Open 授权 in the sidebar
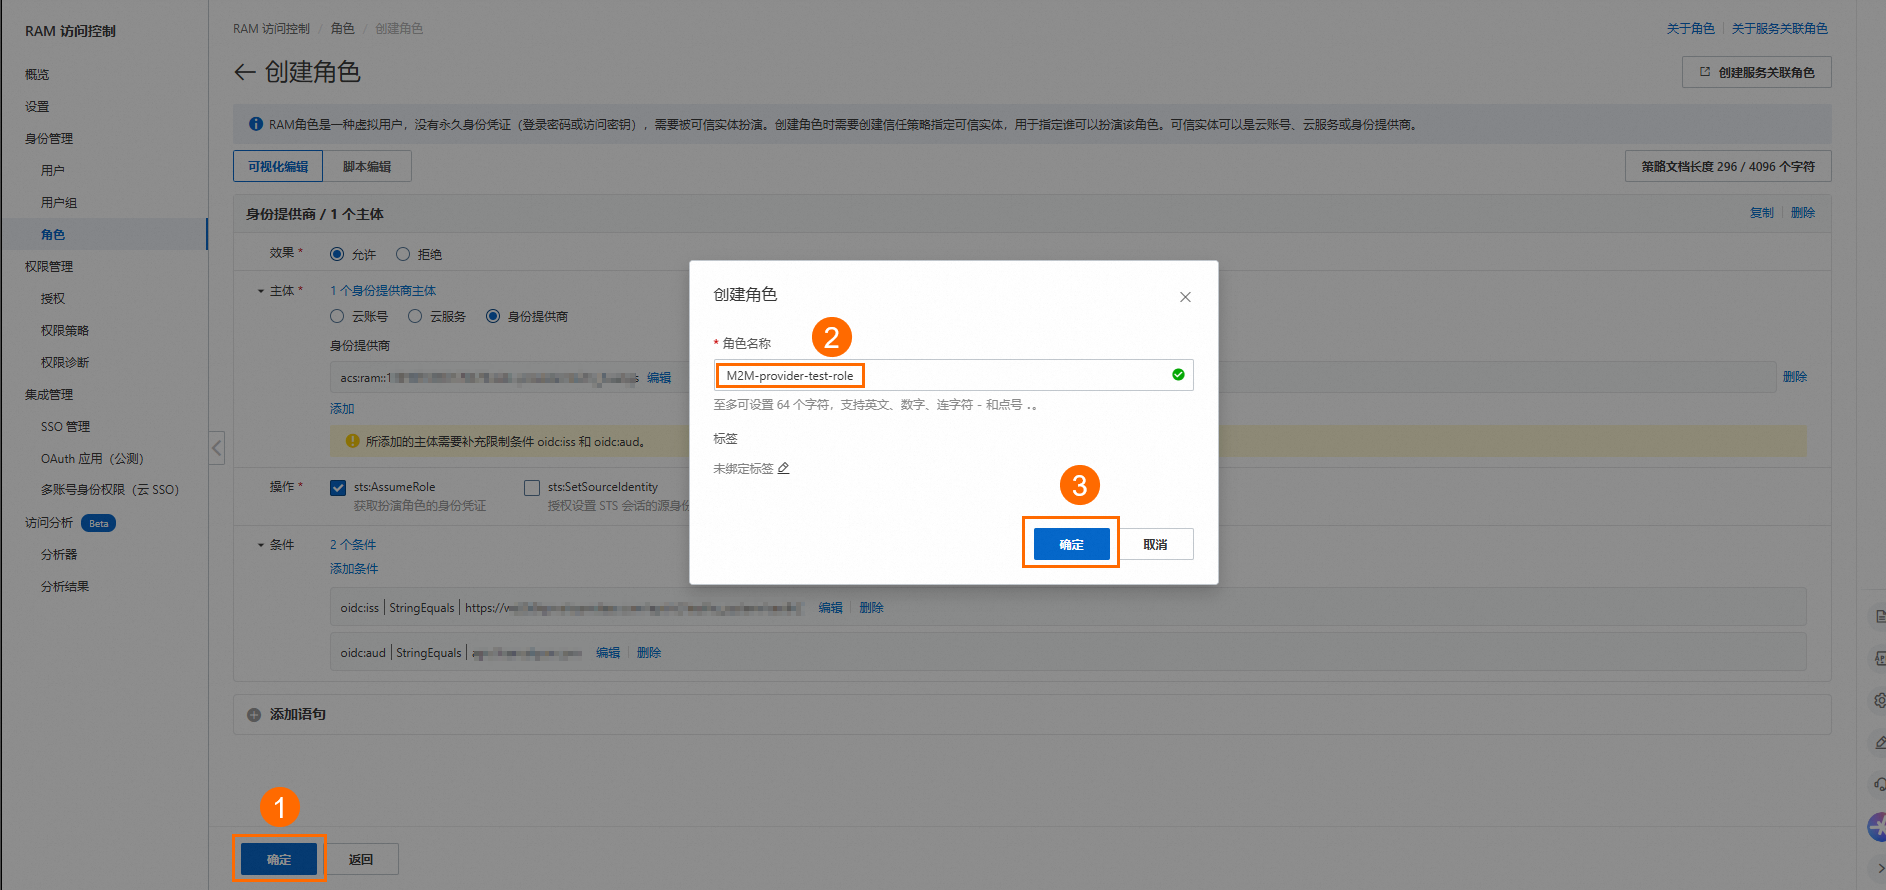 coord(53,299)
